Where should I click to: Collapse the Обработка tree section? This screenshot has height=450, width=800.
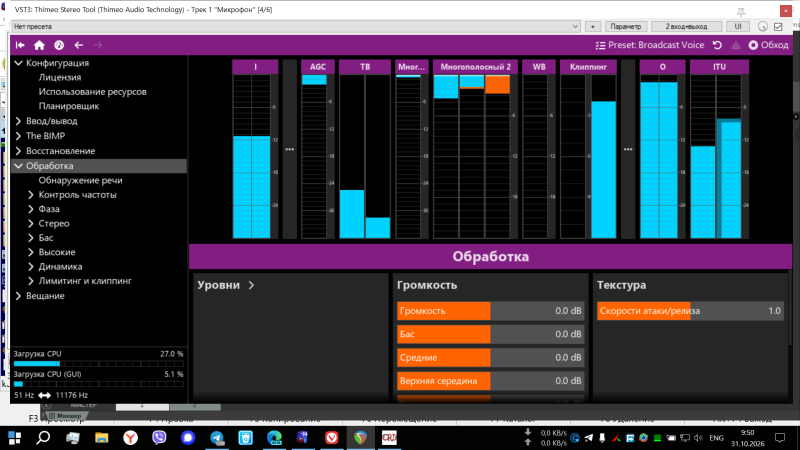(18, 165)
